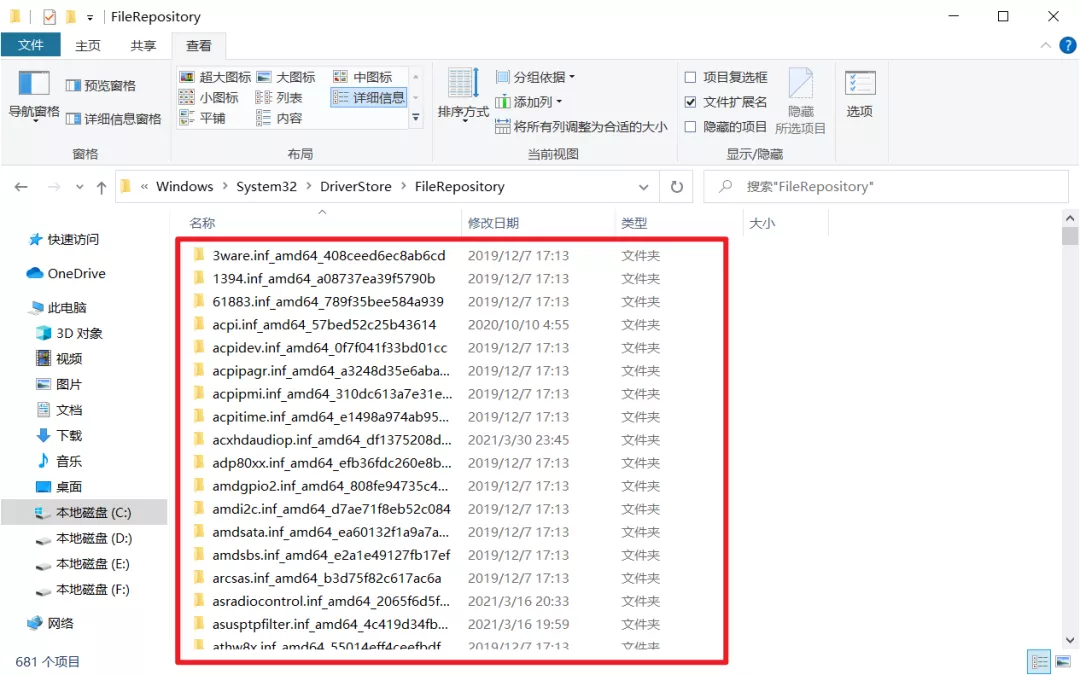
Task: Switch to large thumbnails view in status bar
Action: tap(1063, 662)
